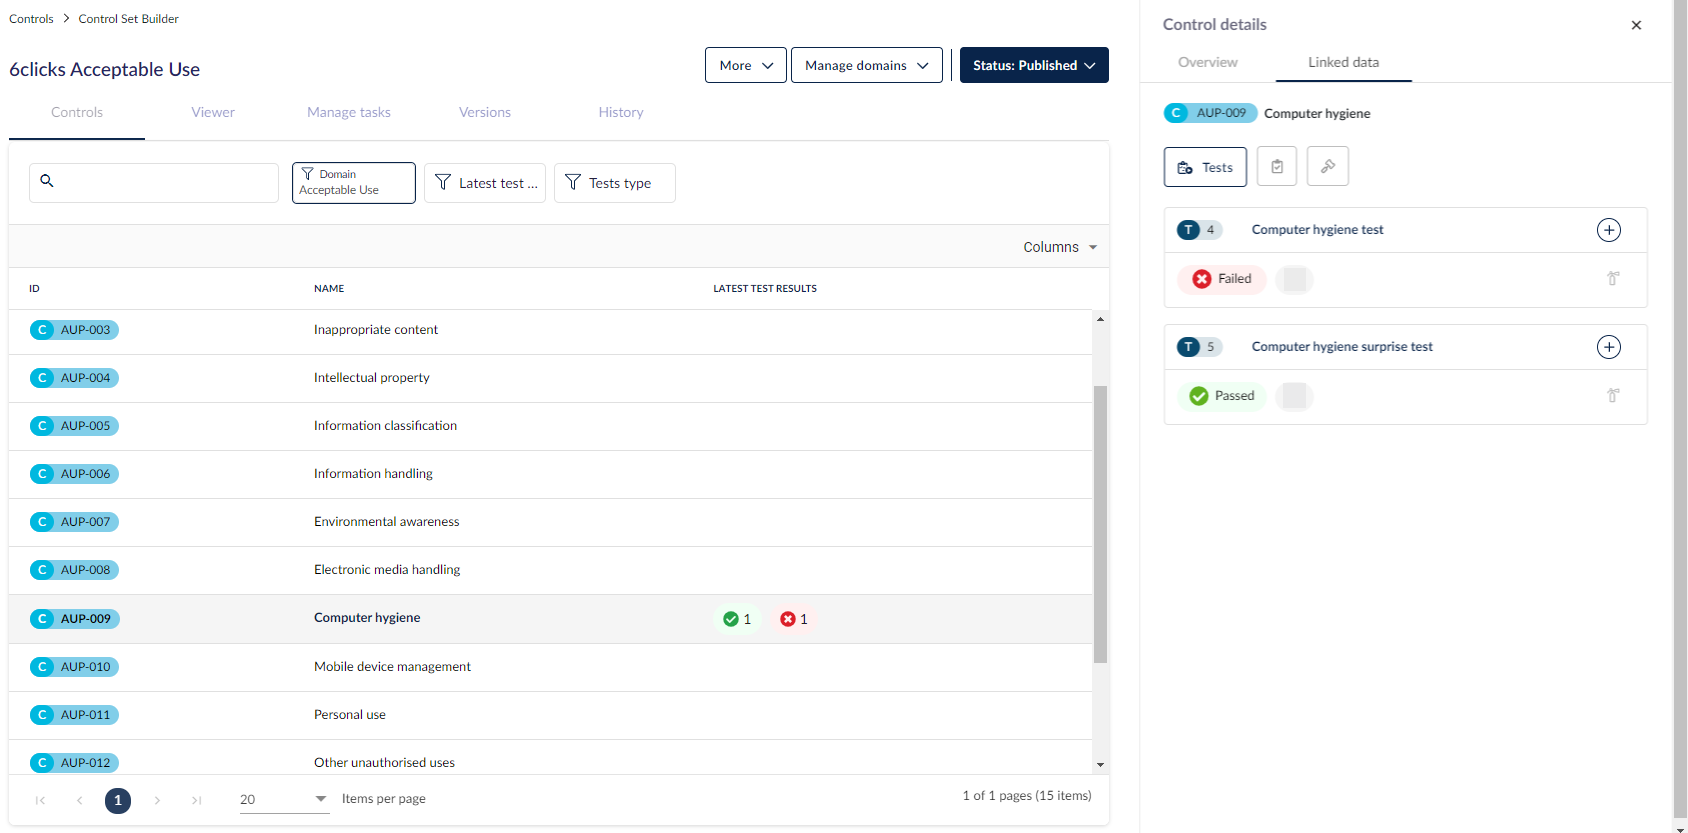Image resolution: width=1688 pixels, height=833 pixels.
Task: Open the clipboard checklist icon beside Tests
Action: point(1276,167)
